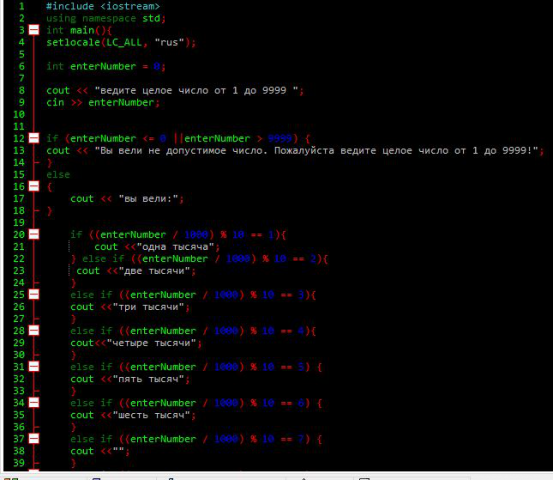Click closing brace on line 18
553x480 pixels.
[x=49, y=211]
